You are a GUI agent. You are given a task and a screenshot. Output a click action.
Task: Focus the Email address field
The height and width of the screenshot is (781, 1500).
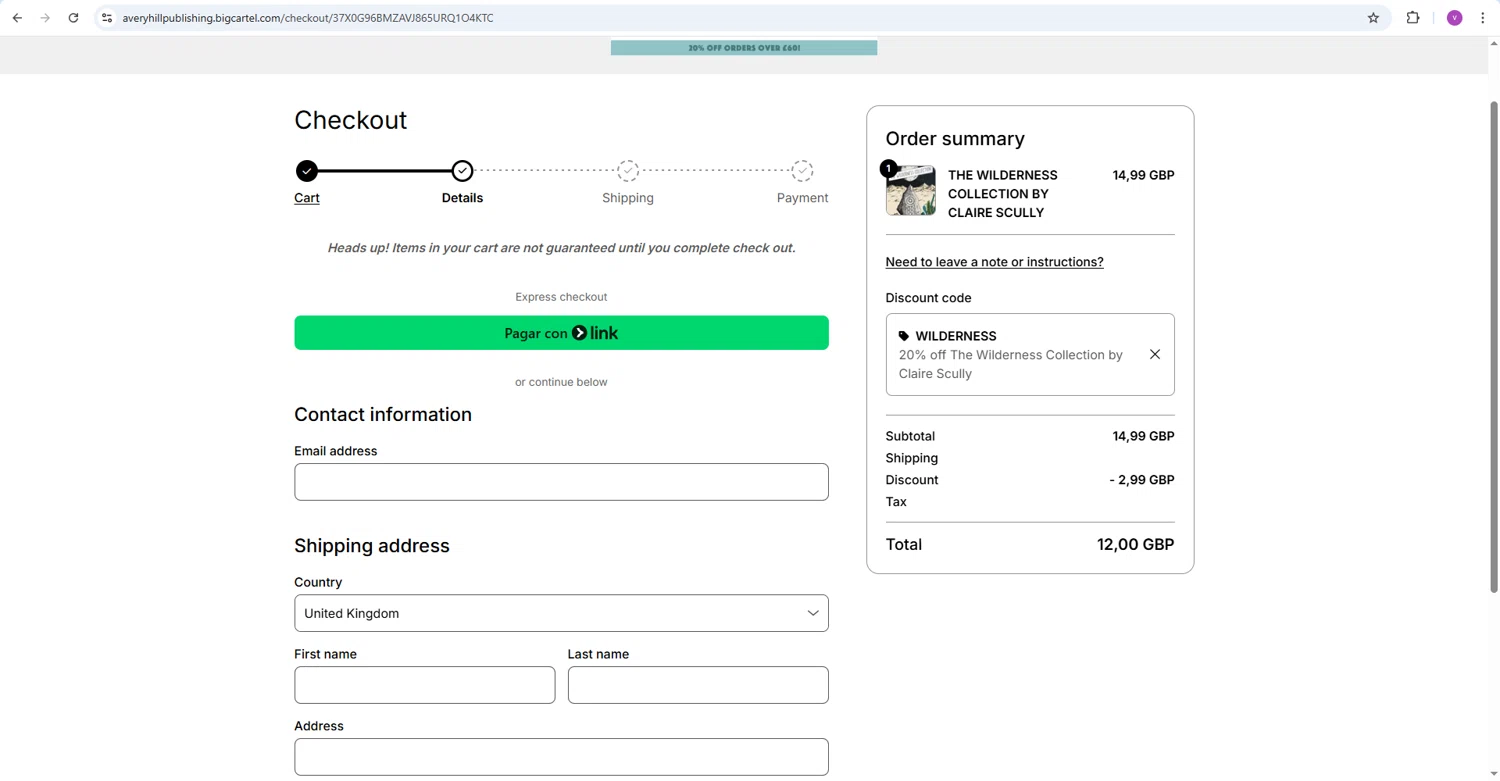561,482
